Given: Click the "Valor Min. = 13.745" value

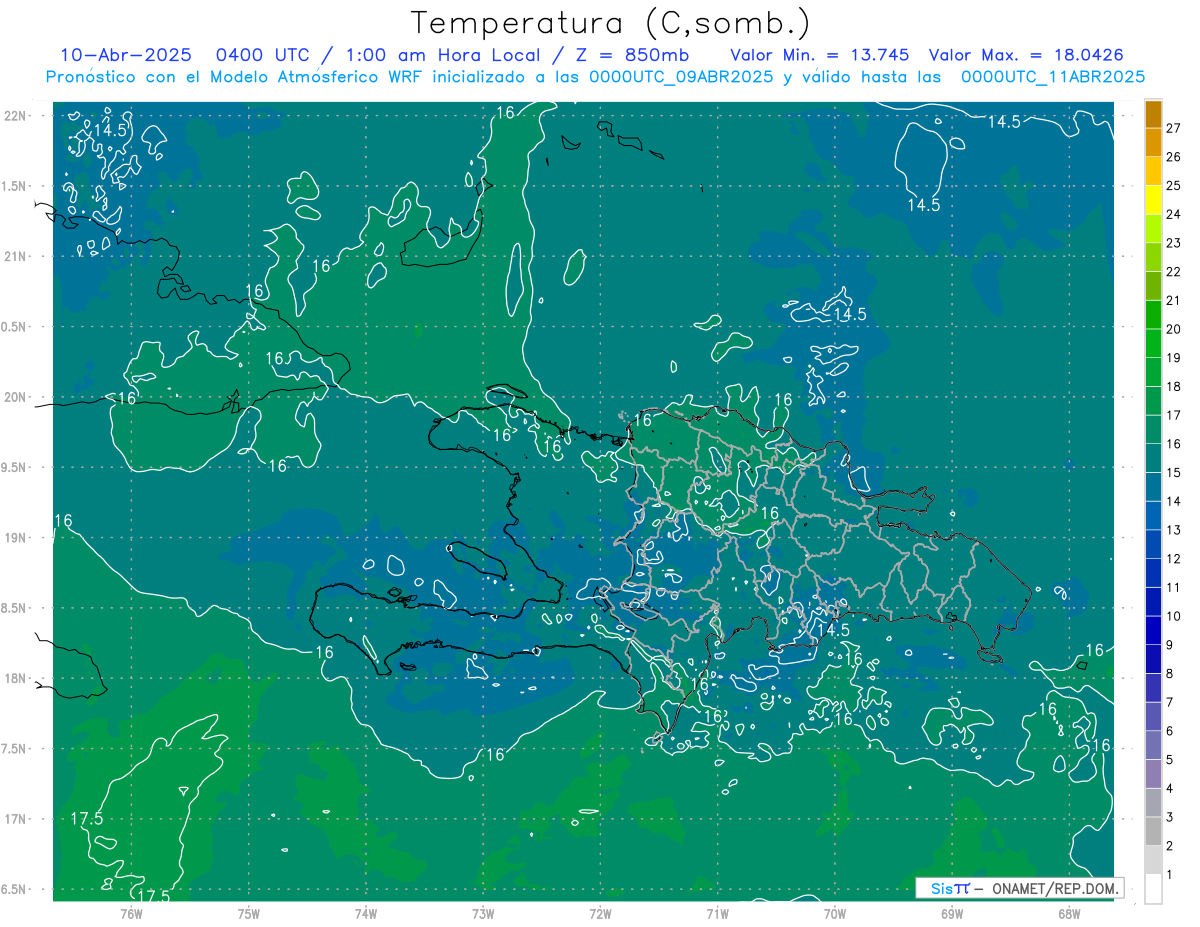Looking at the screenshot, I should [819, 55].
